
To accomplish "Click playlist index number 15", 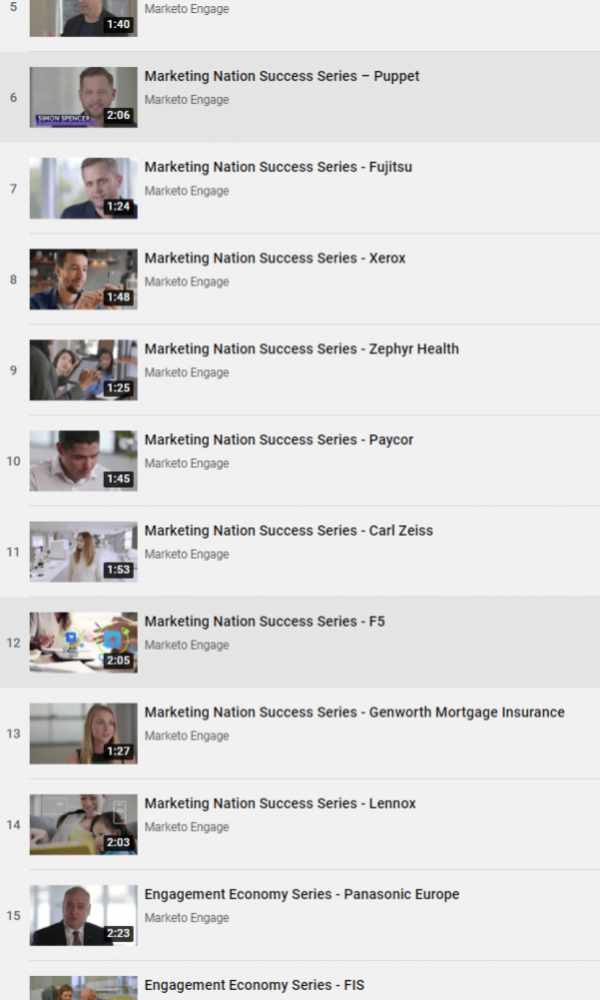I will [x=13, y=915].
